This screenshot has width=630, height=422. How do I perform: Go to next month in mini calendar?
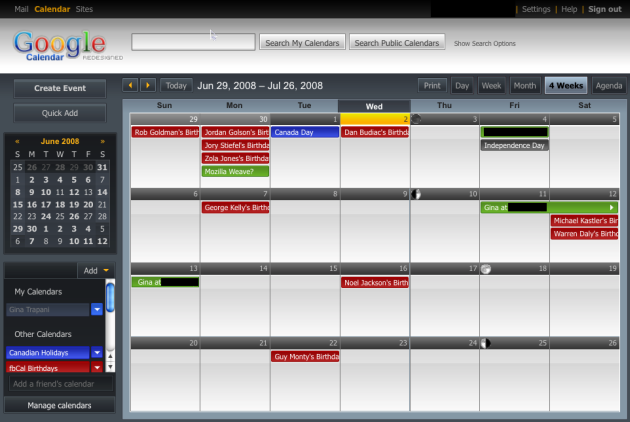click(x=103, y=141)
